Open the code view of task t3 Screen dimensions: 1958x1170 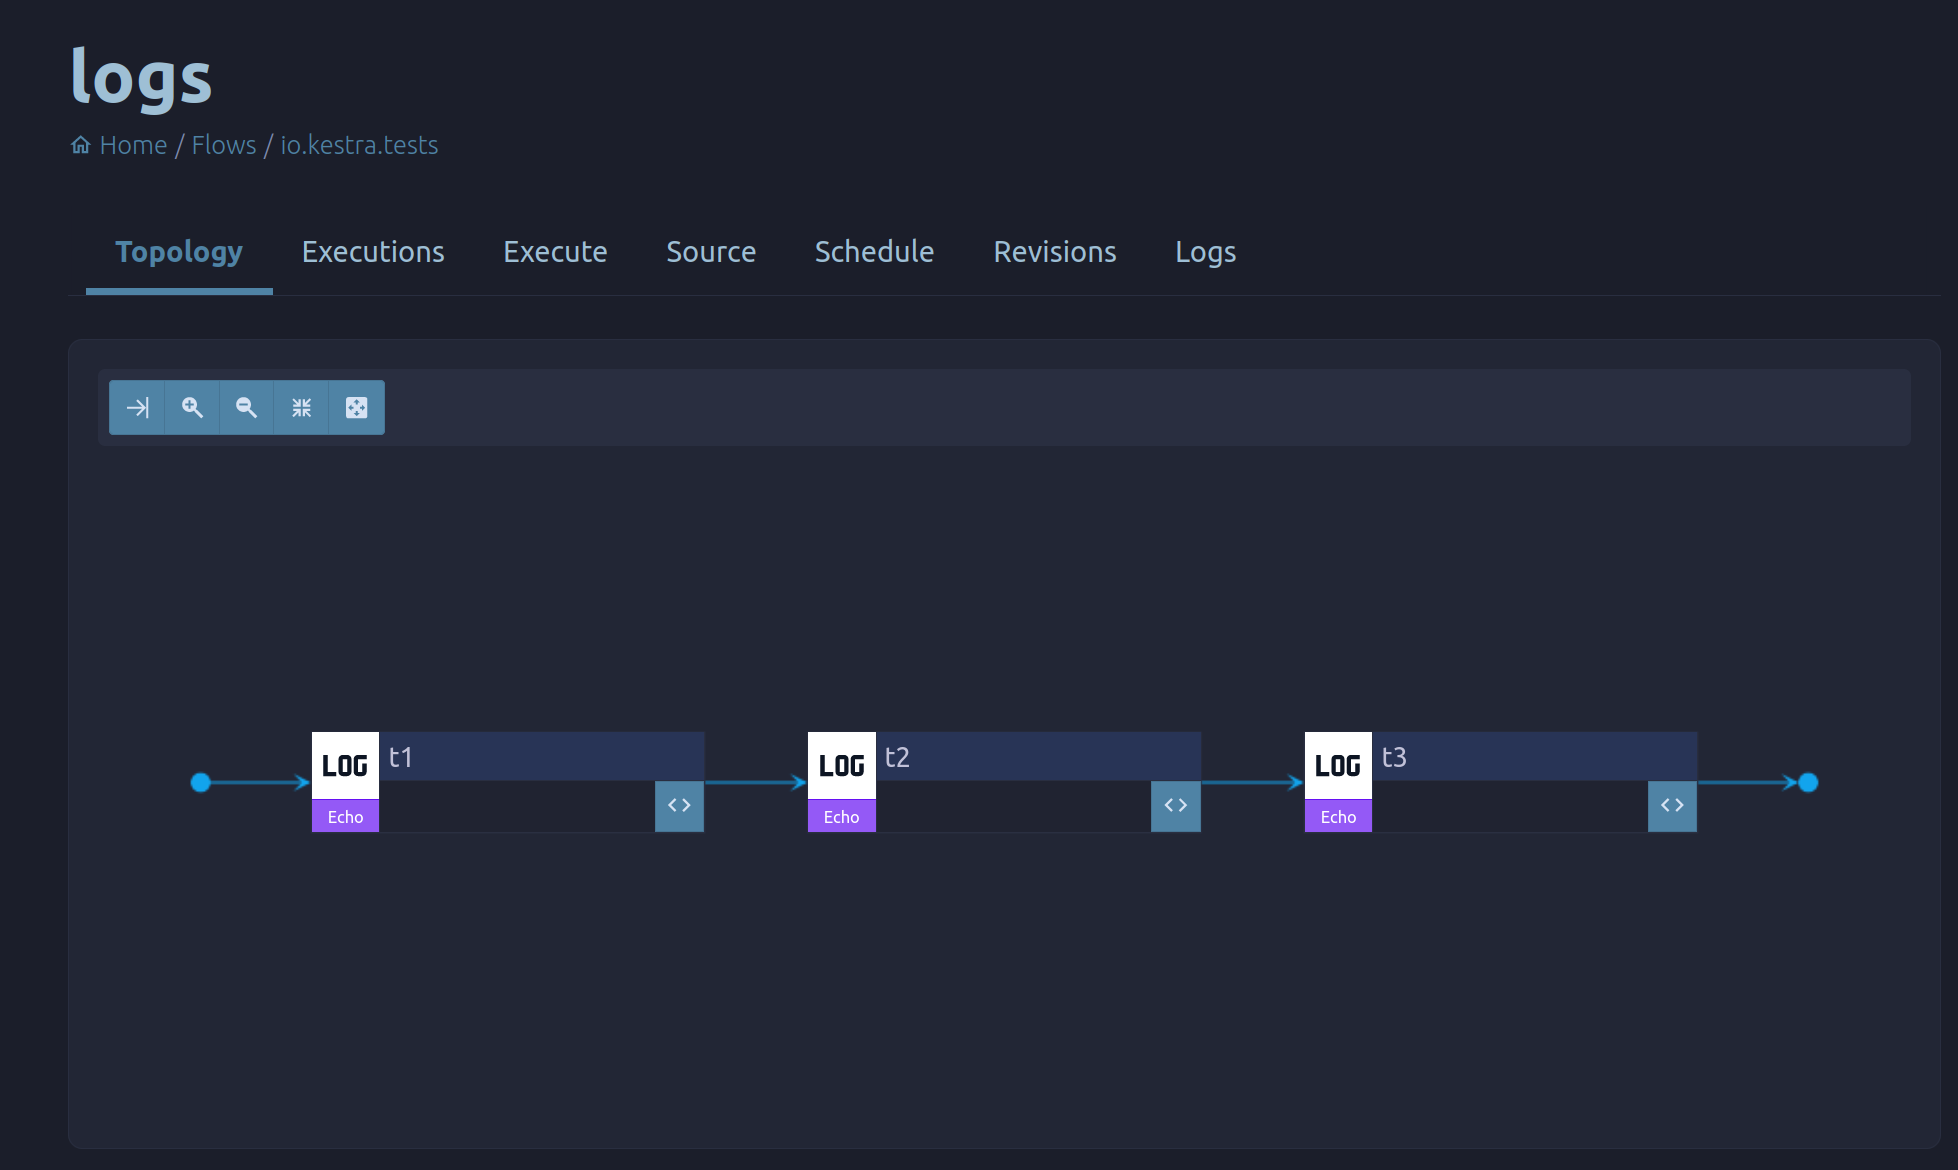[1672, 806]
